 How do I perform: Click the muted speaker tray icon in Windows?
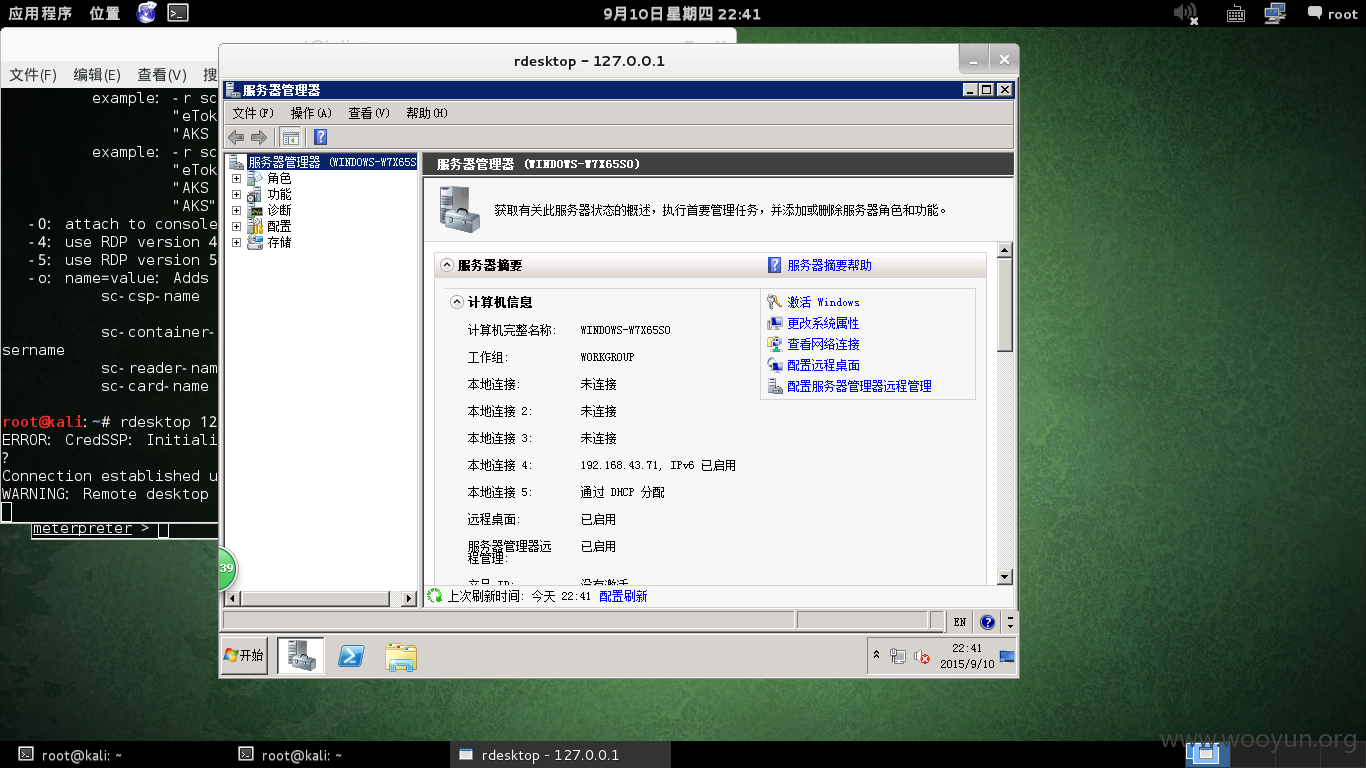(922, 657)
